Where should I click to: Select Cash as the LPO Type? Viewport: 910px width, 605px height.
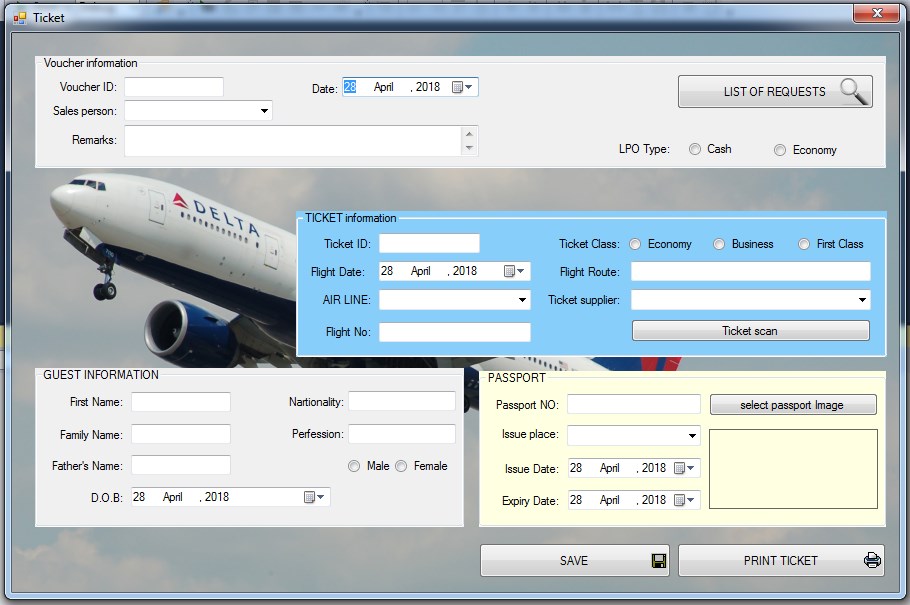(695, 149)
